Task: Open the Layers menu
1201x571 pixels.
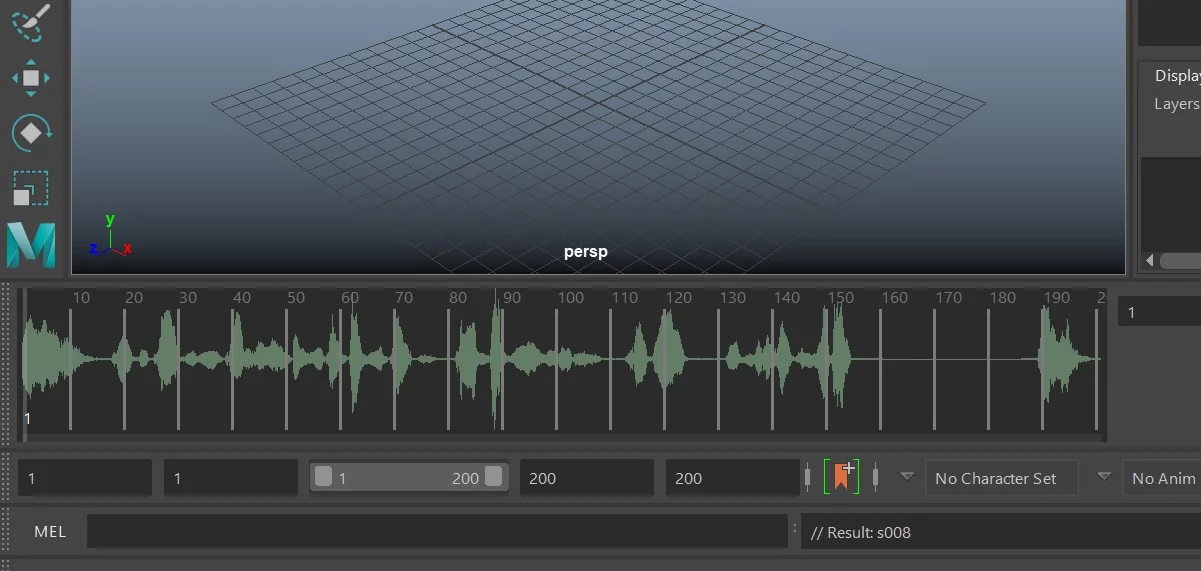Action: 1176,104
